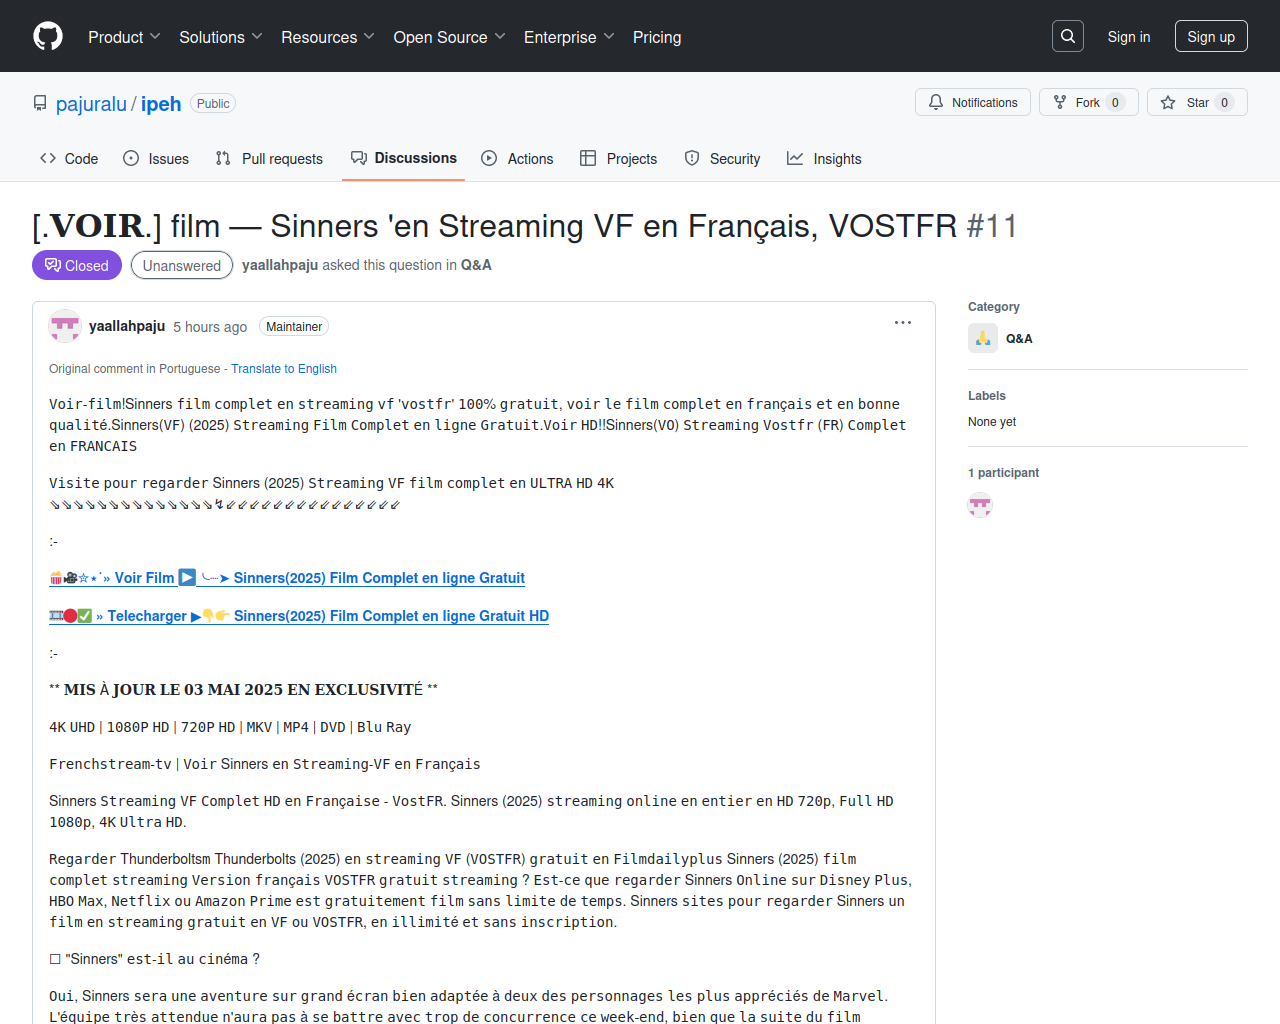Click the 5 hours ago timestamp
1280x1024 pixels.
pos(210,327)
